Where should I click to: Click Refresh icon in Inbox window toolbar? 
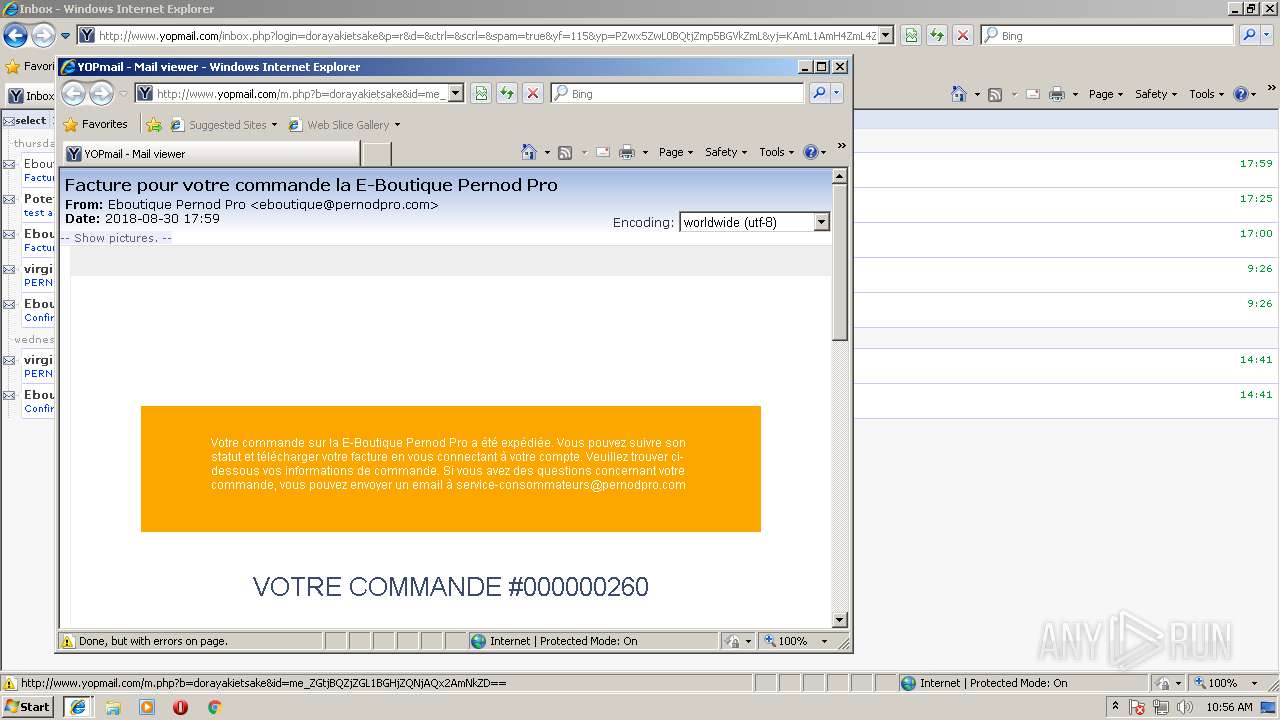click(x=937, y=35)
